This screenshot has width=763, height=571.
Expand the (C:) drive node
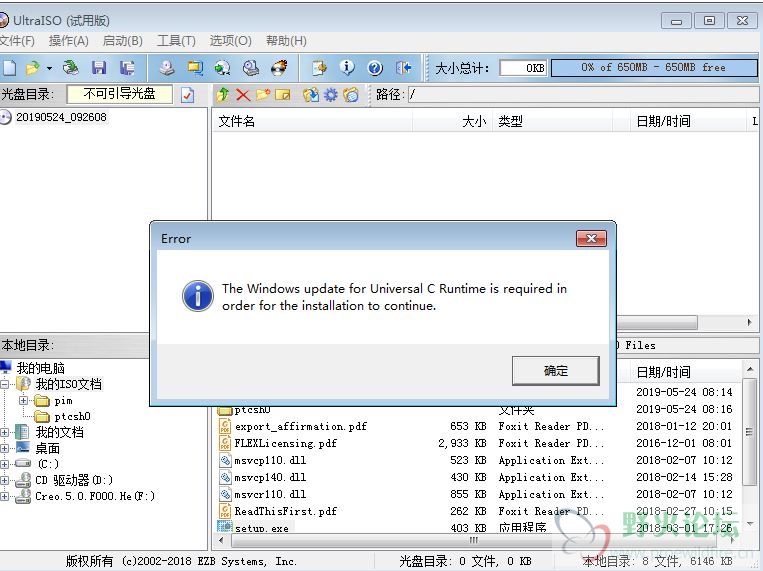(x=4, y=464)
